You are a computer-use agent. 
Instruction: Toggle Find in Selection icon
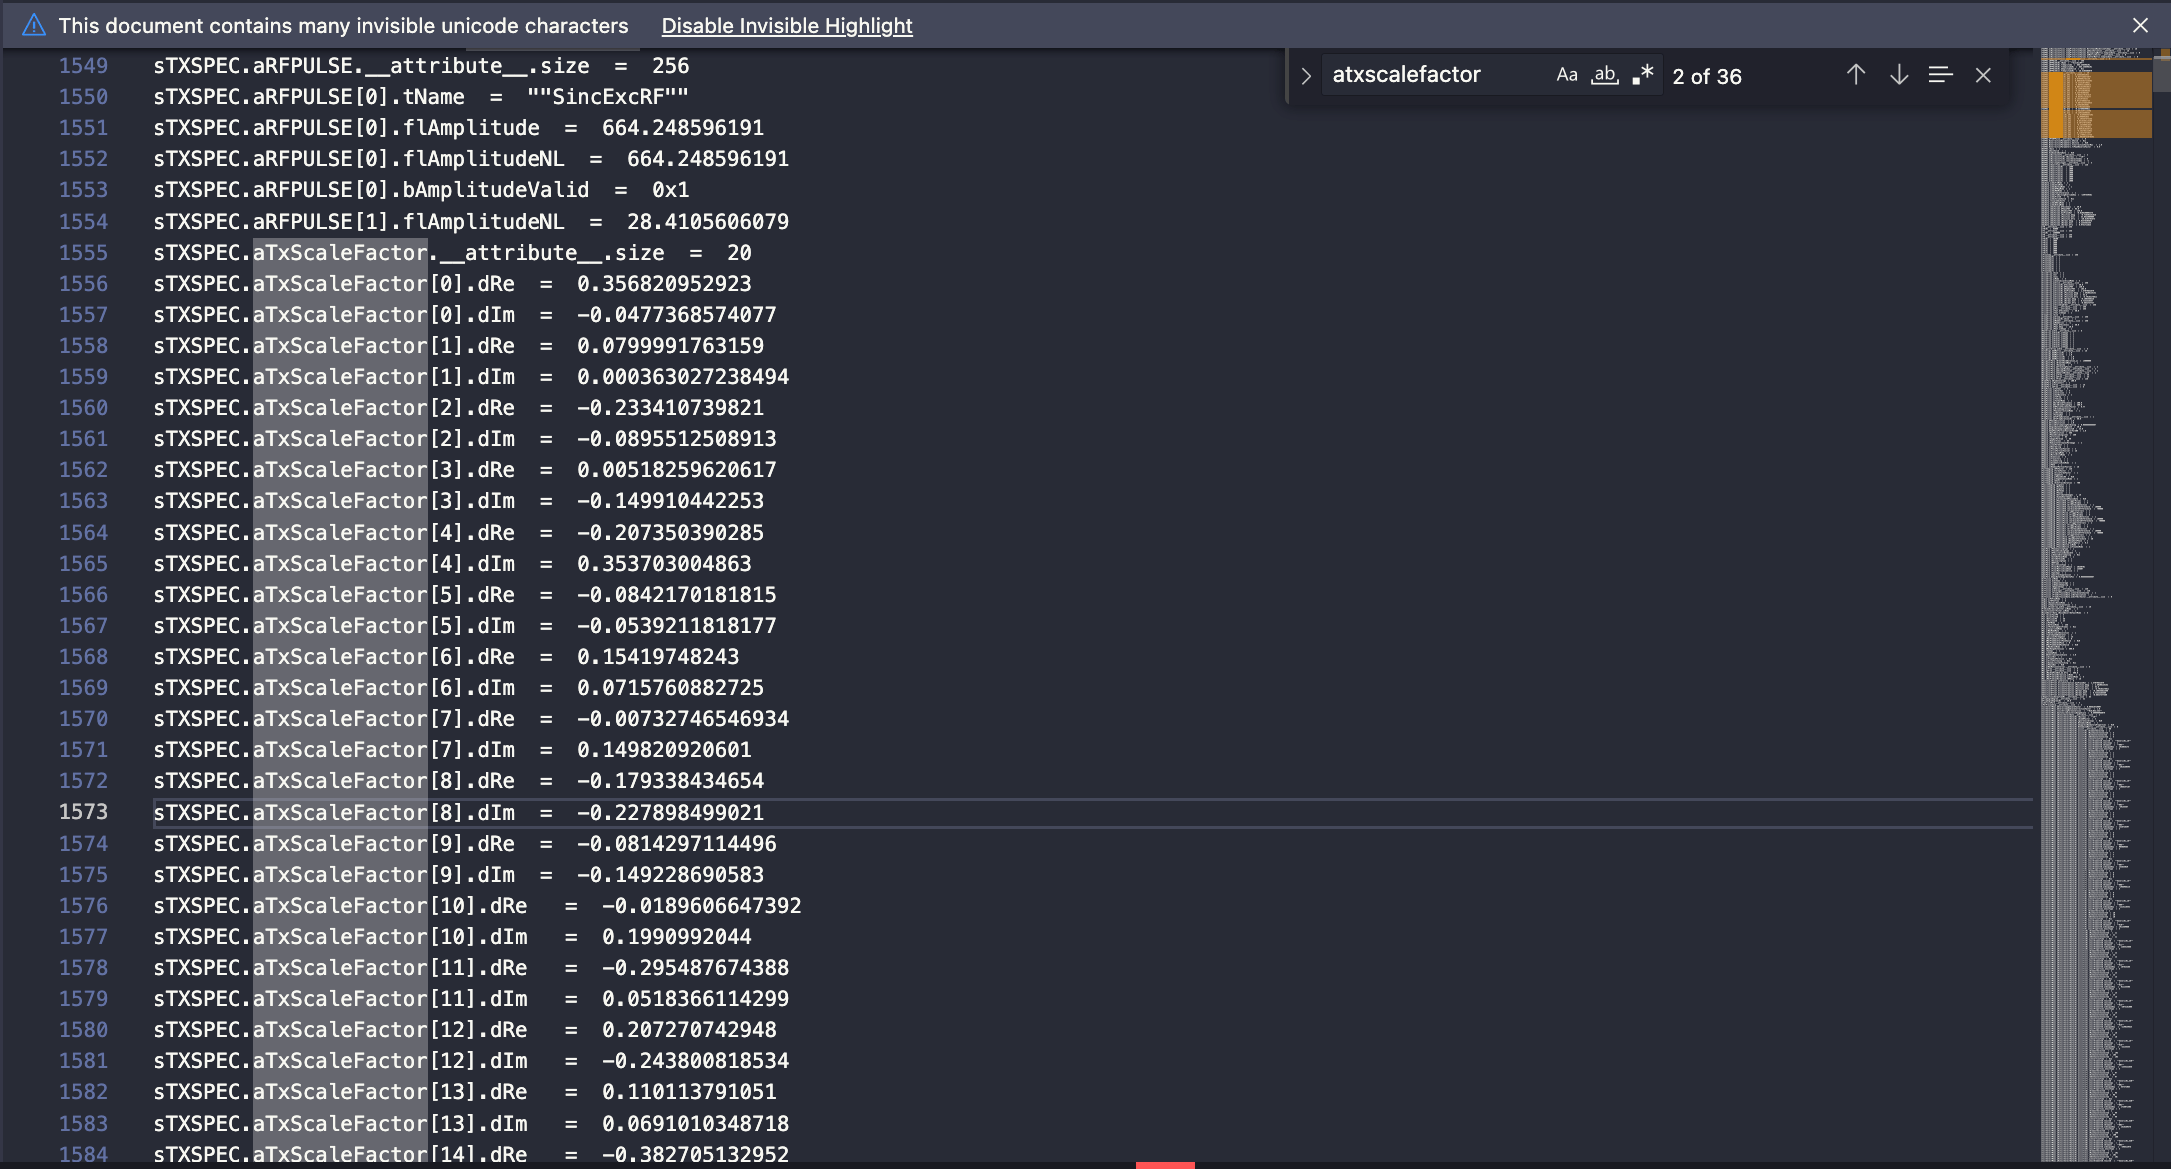(x=1940, y=75)
